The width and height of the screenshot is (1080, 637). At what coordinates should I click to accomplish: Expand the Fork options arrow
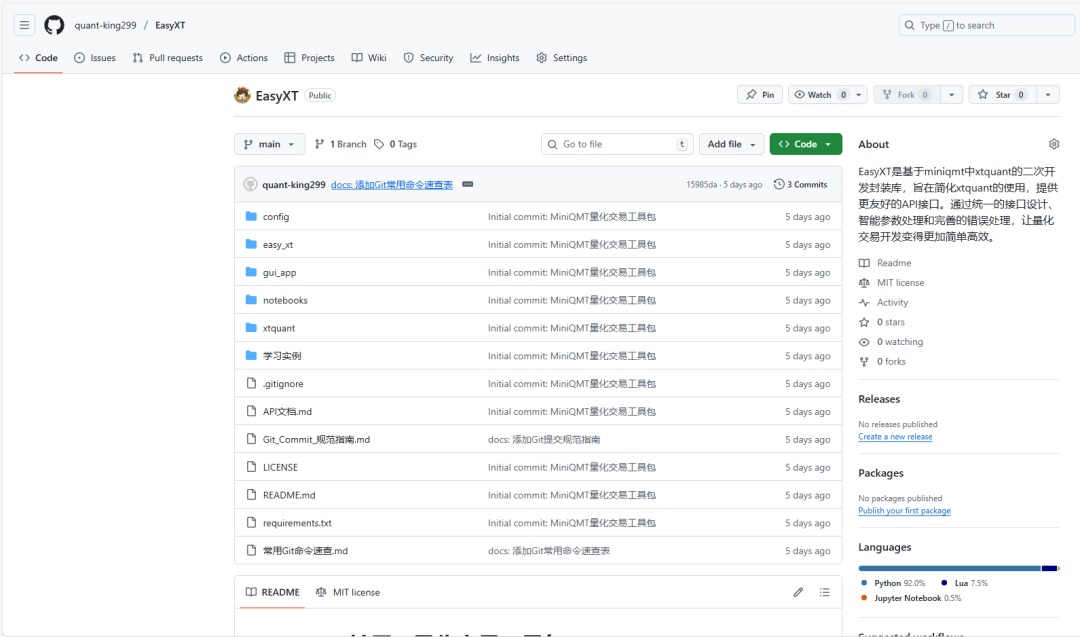click(951, 95)
